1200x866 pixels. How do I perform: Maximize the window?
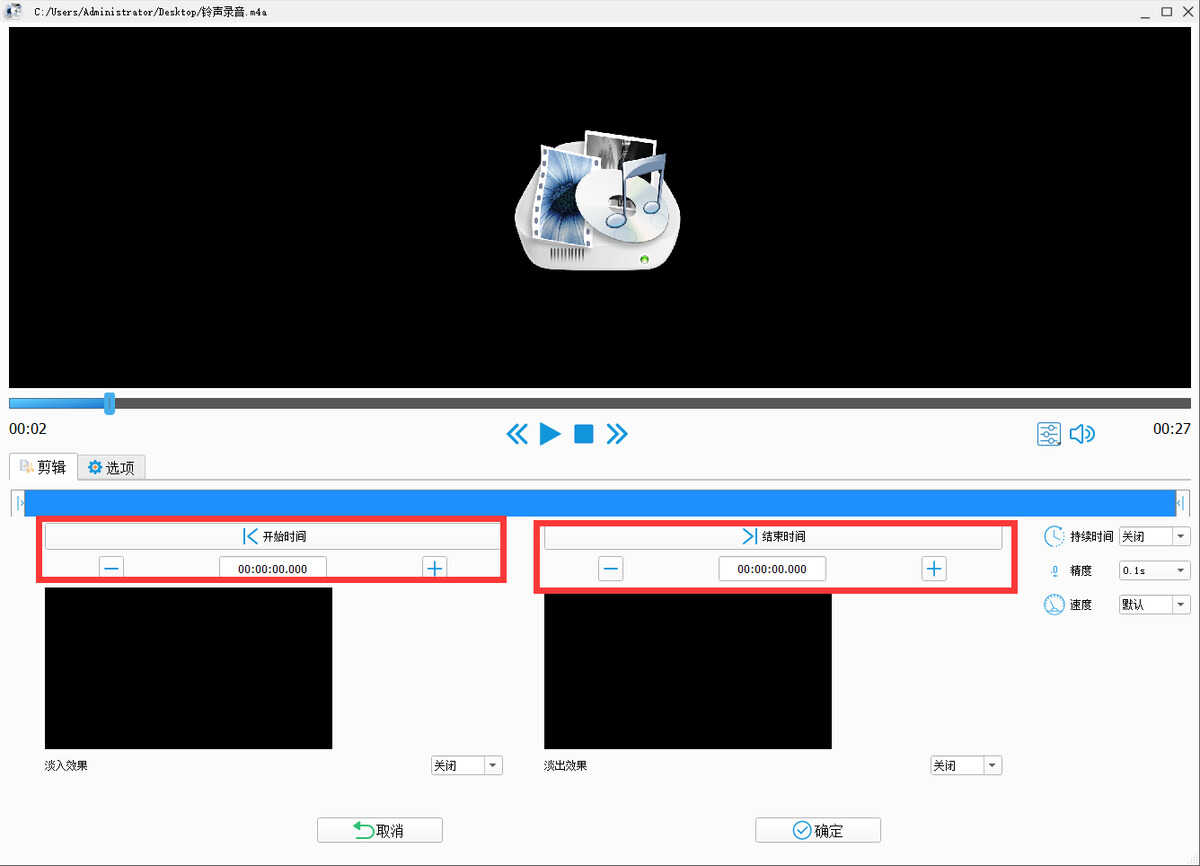point(1166,11)
